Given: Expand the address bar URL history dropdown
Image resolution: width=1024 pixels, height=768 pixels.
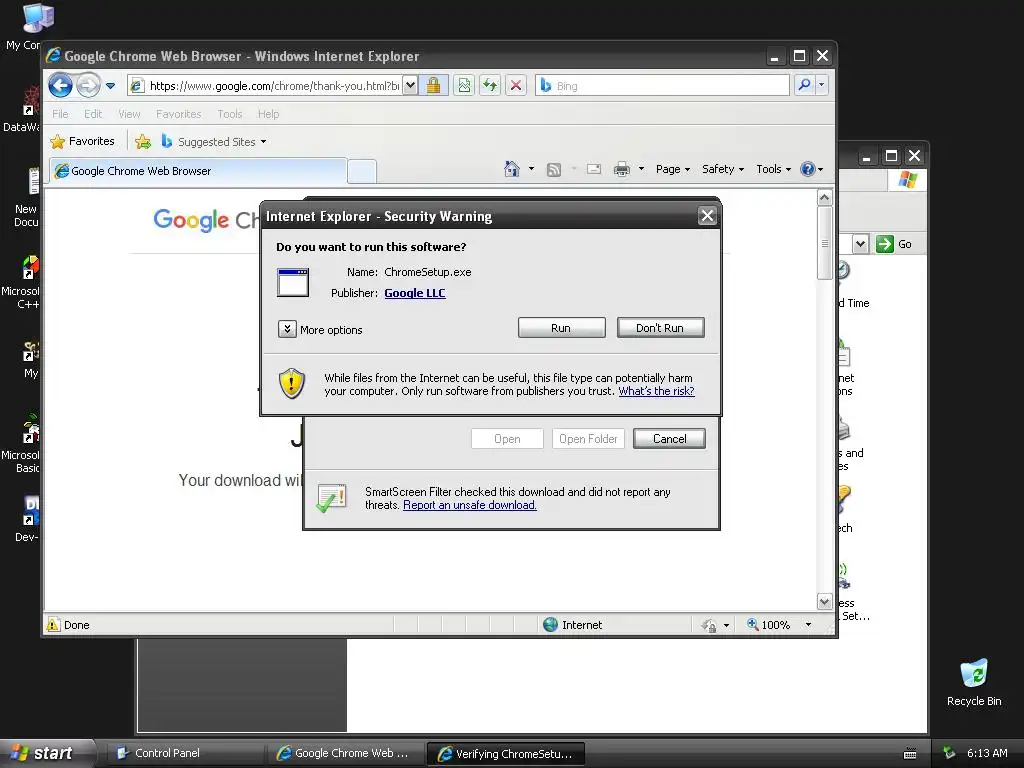Looking at the screenshot, I should point(410,86).
